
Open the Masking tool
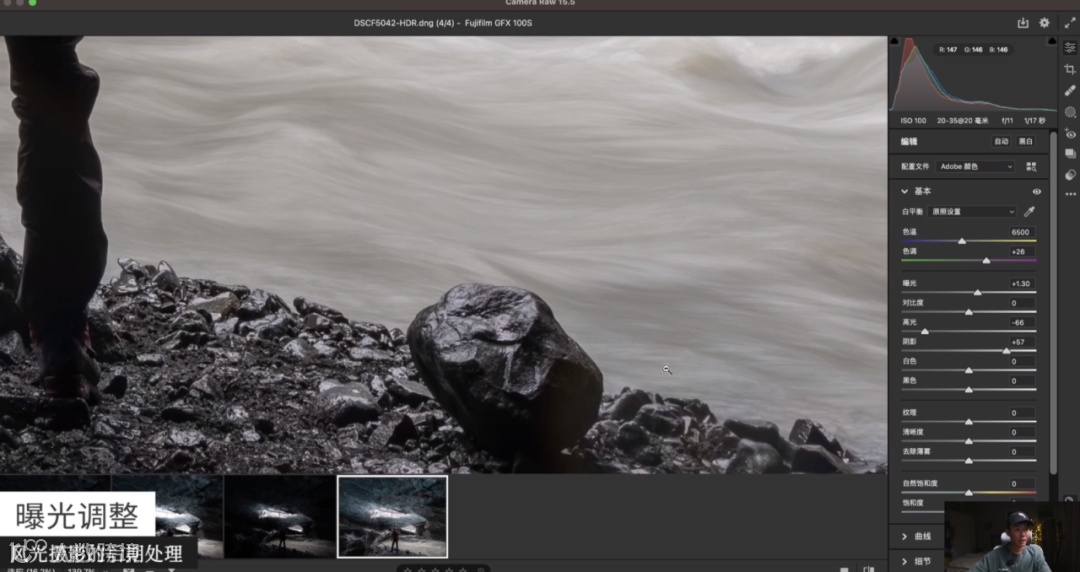coord(1070,112)
